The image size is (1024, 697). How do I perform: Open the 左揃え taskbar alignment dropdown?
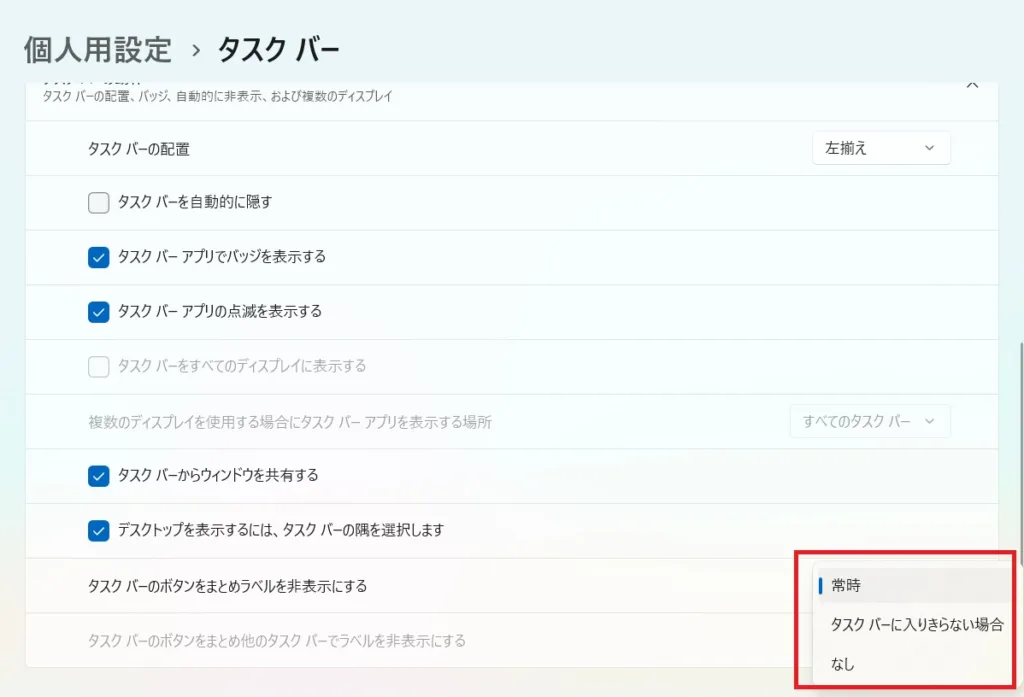pos(880,148)
